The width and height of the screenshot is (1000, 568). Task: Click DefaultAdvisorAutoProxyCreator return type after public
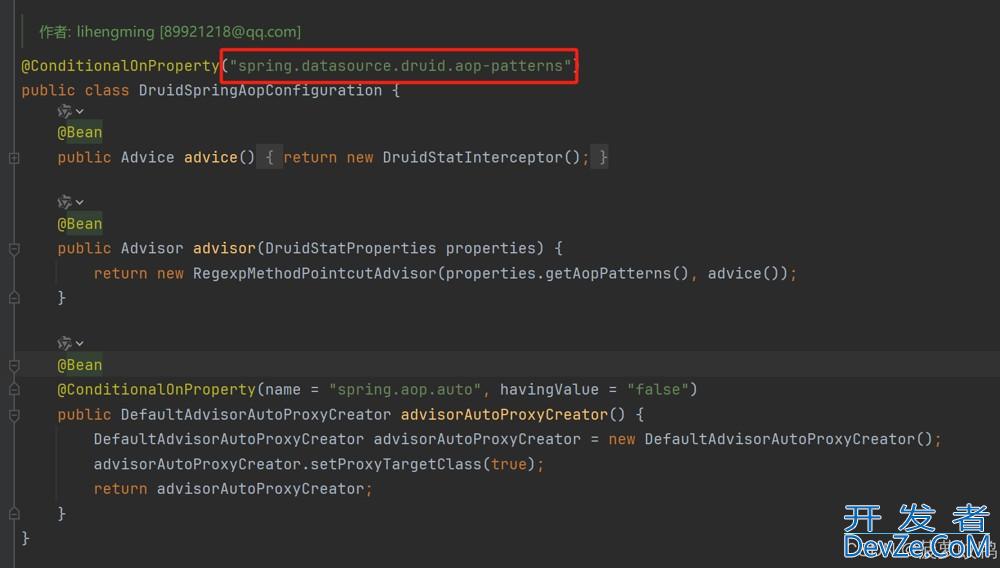(x=256, y=415)
